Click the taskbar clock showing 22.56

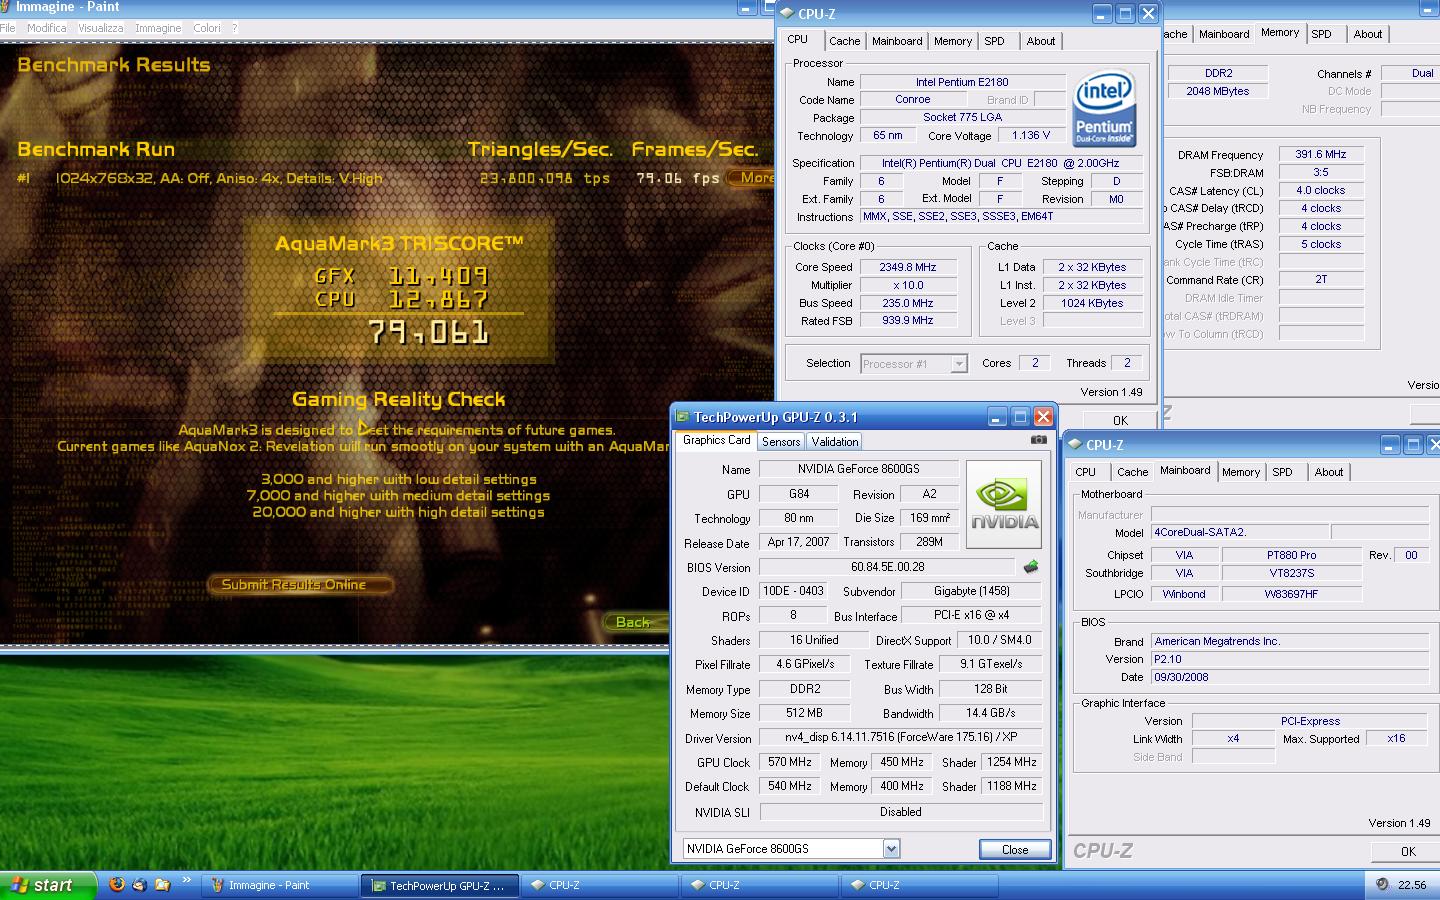point(1412,885)
